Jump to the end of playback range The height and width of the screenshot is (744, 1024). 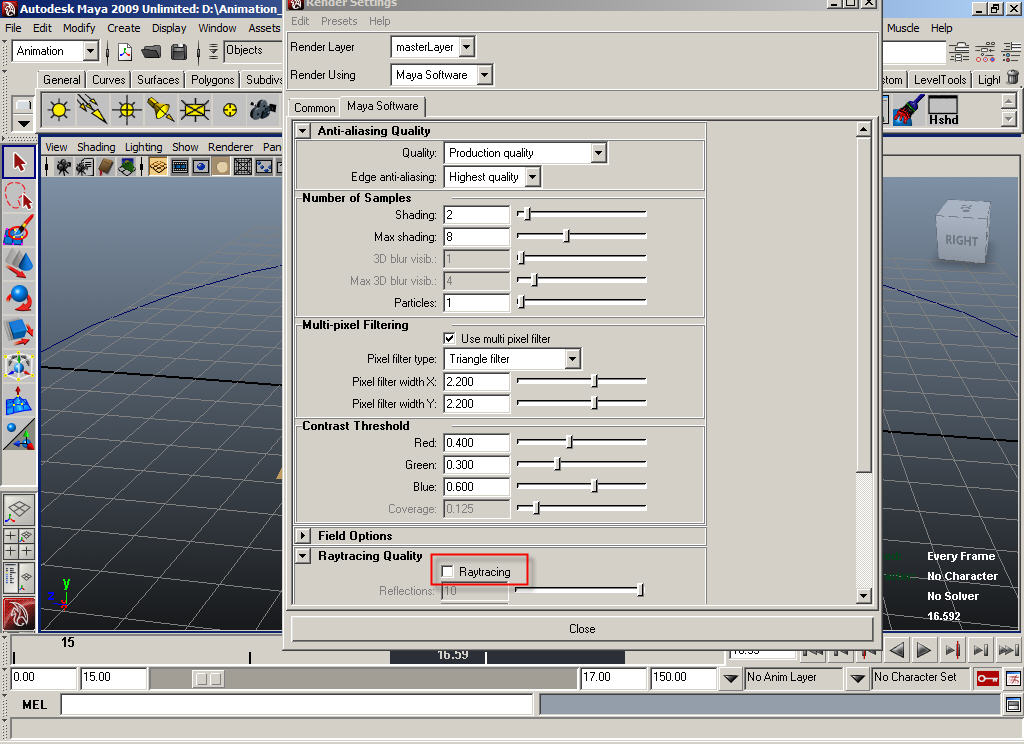pyautogui.click(x=1008, y=650)
